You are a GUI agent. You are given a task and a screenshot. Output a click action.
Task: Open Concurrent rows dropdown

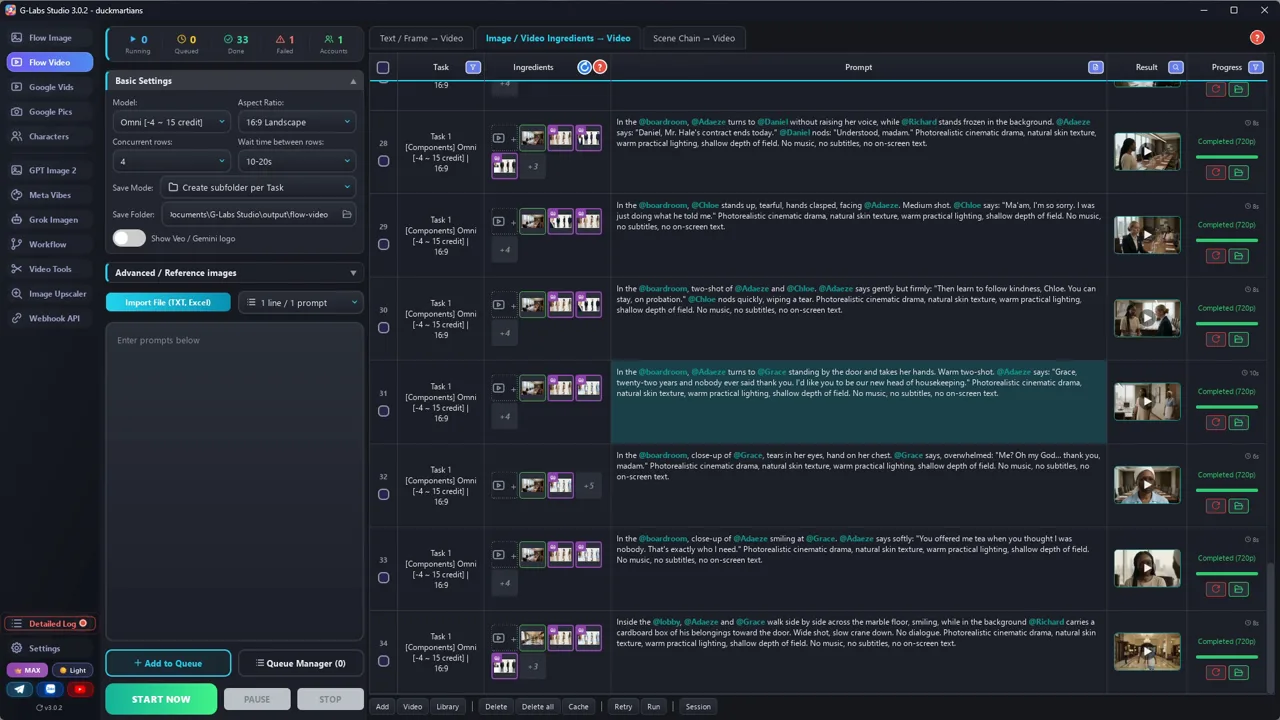tap(172, 161)
